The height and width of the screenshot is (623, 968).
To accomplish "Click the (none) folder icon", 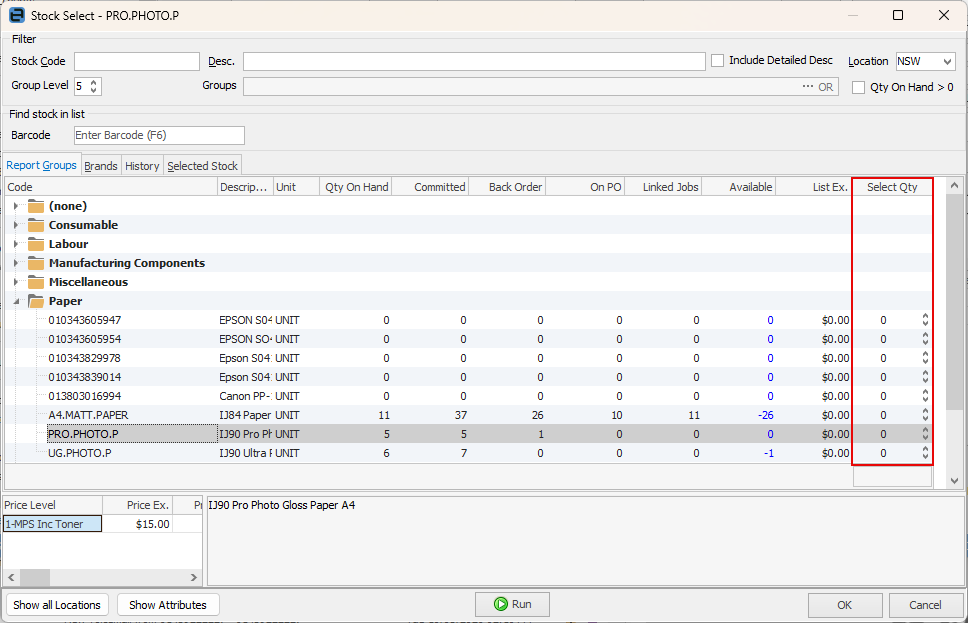I will [x=36, y=206].
